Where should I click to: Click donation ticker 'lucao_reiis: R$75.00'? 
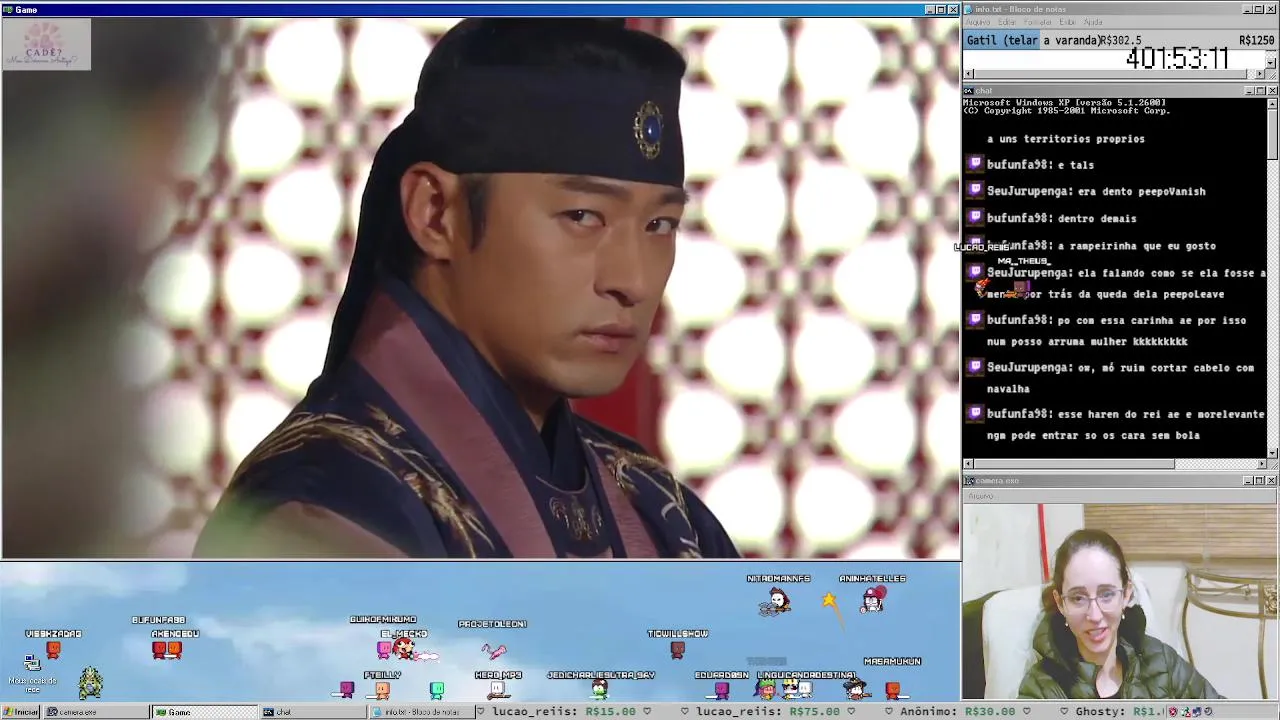point(768,712)
